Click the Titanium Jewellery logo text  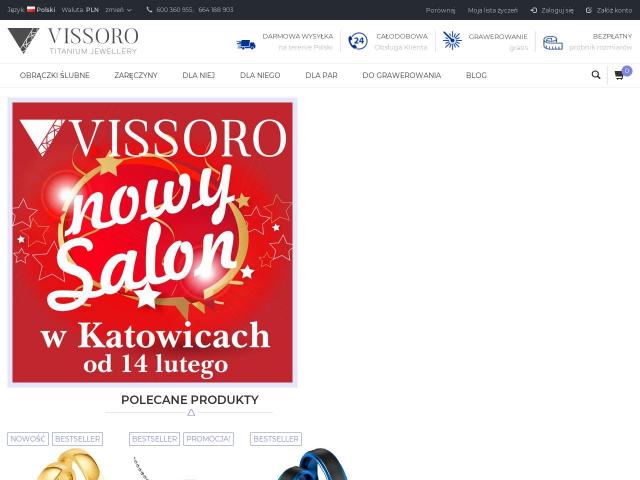click(93, 51)
